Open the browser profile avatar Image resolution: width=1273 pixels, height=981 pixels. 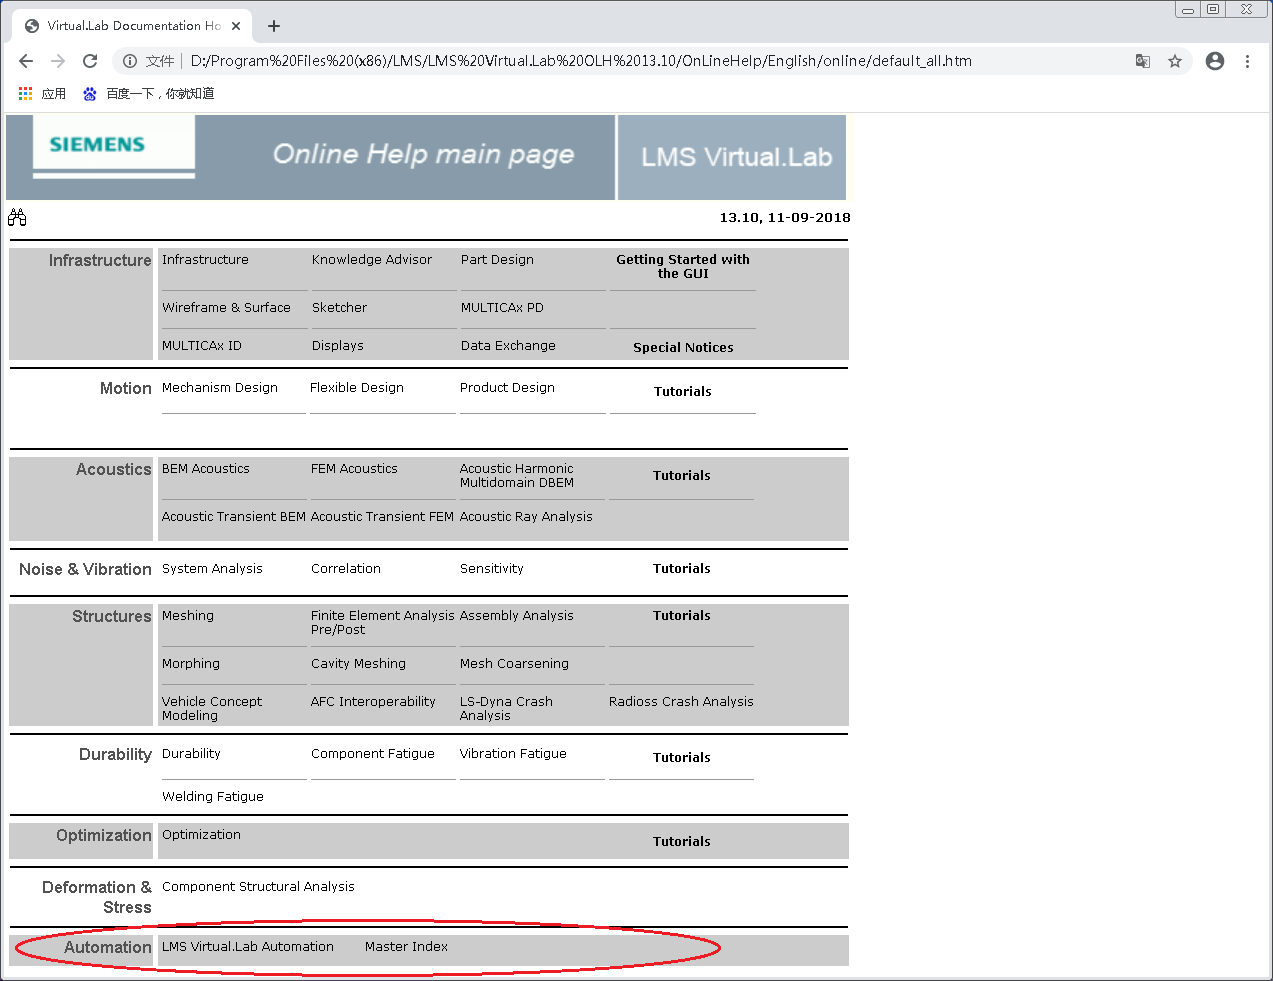pos(1214,61)
